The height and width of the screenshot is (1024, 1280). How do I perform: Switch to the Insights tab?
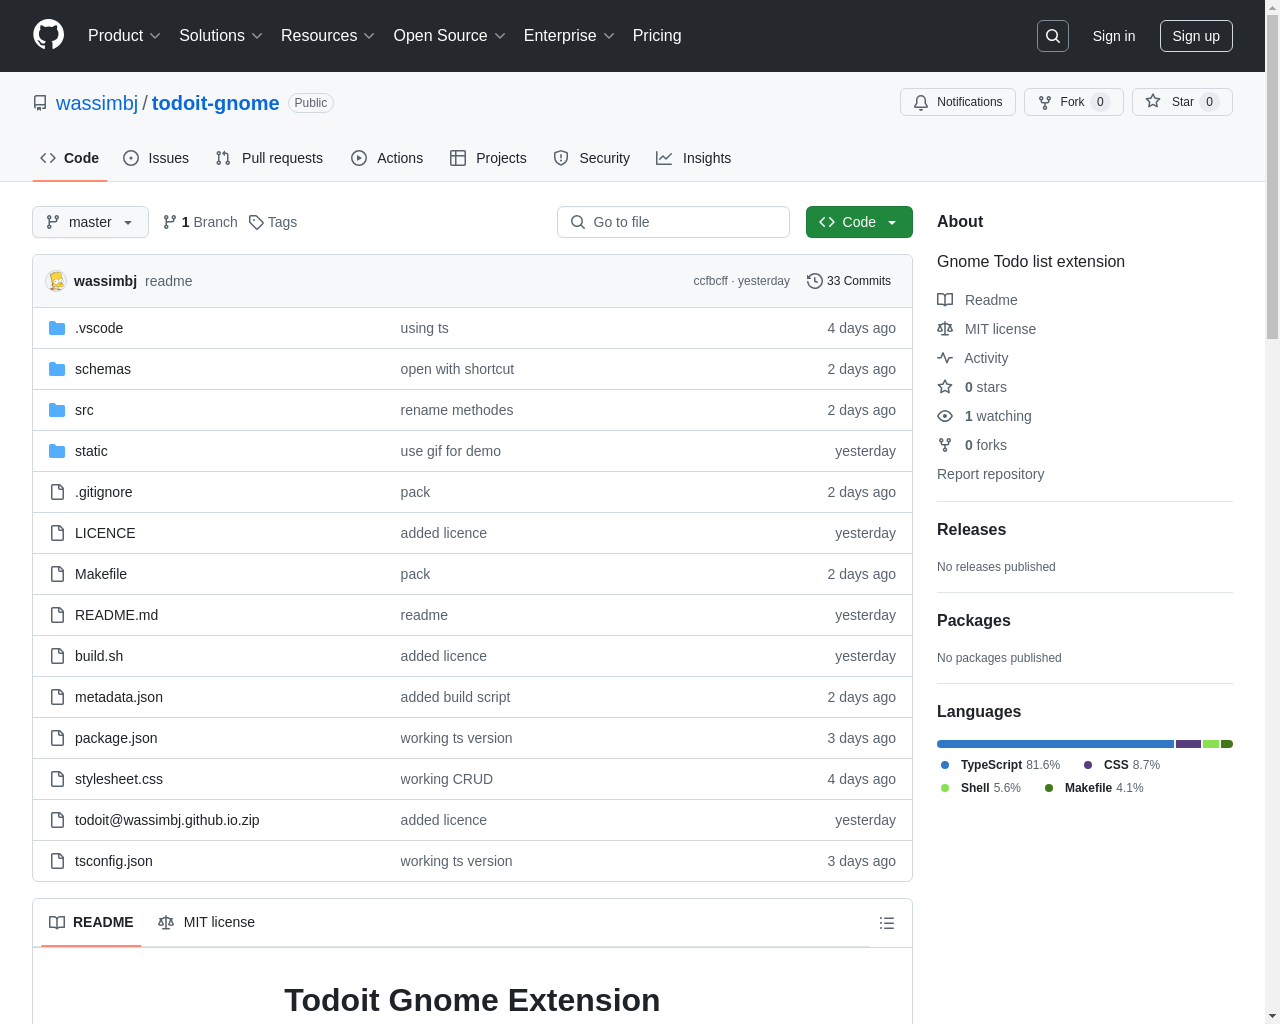693,158
